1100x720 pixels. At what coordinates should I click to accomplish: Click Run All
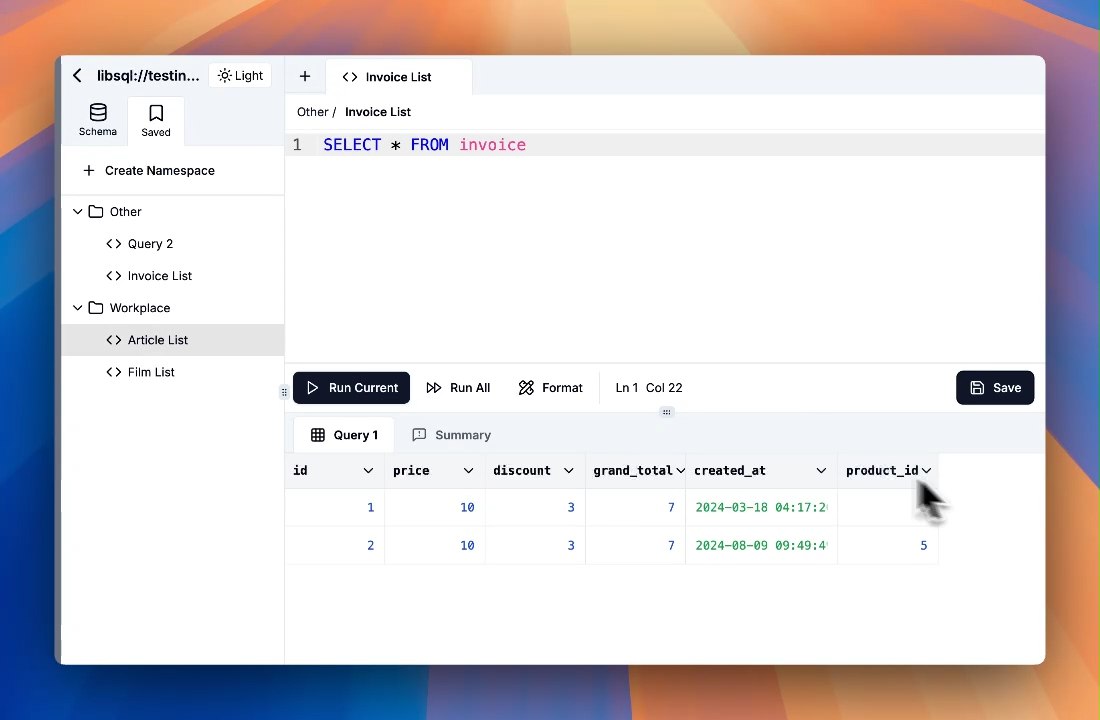(x=458, y=387)
